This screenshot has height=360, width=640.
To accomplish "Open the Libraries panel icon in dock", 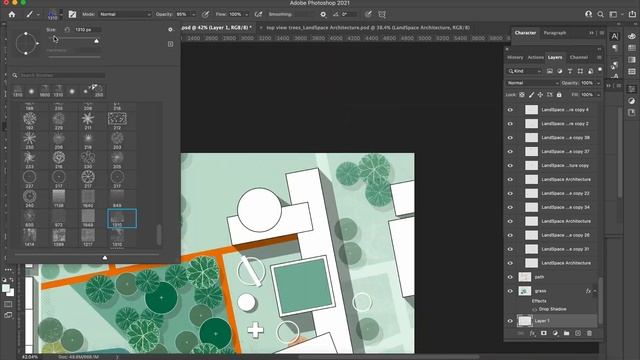I will (x=632, y=113).
